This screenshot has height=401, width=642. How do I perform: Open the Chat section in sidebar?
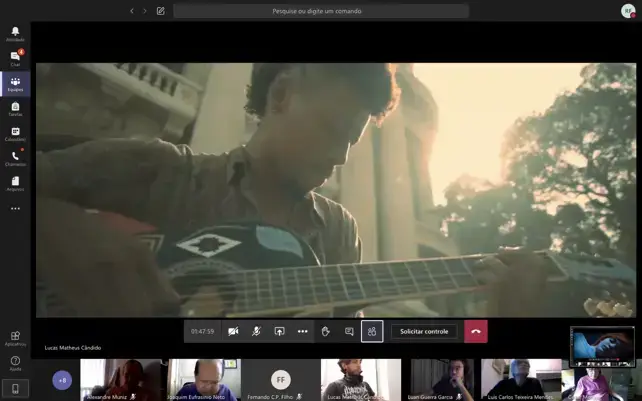point(15,58)
